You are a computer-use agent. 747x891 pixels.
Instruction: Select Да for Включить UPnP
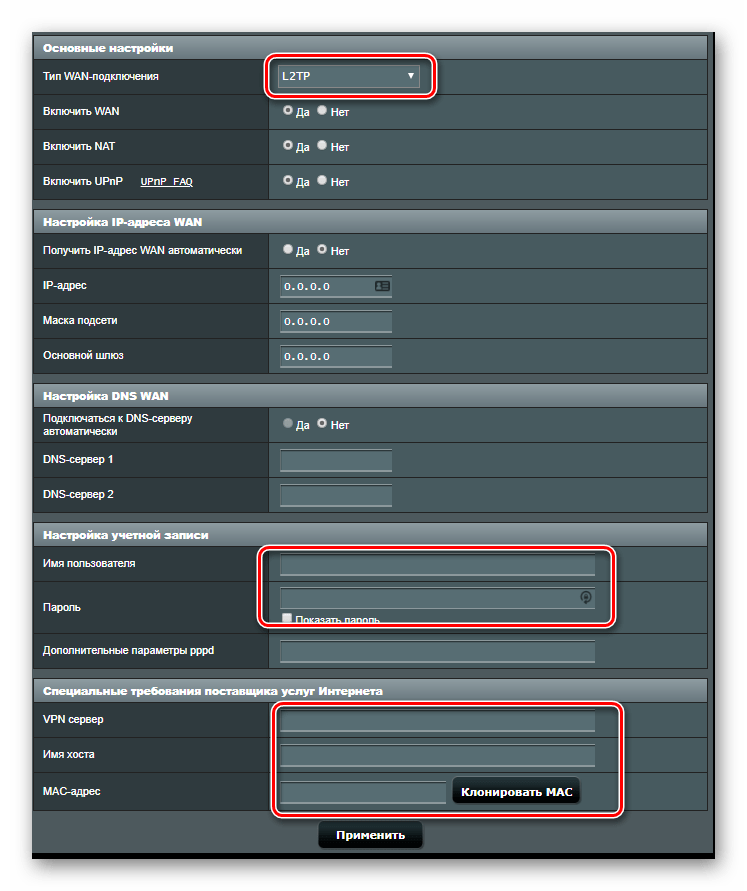click(288, 181)
